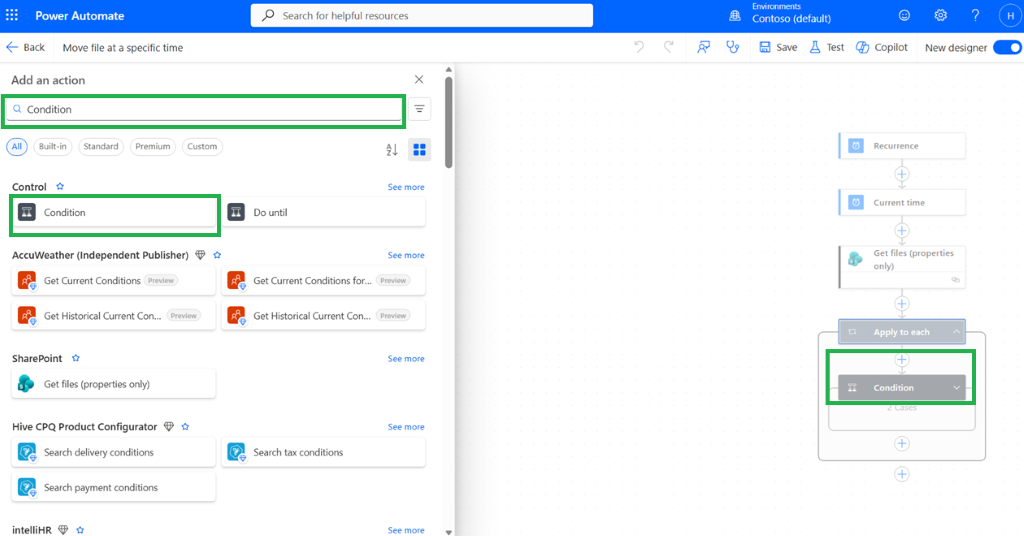Choose the Search payment conditions action
1024x536 pixels.
click(x=114, y=488)
